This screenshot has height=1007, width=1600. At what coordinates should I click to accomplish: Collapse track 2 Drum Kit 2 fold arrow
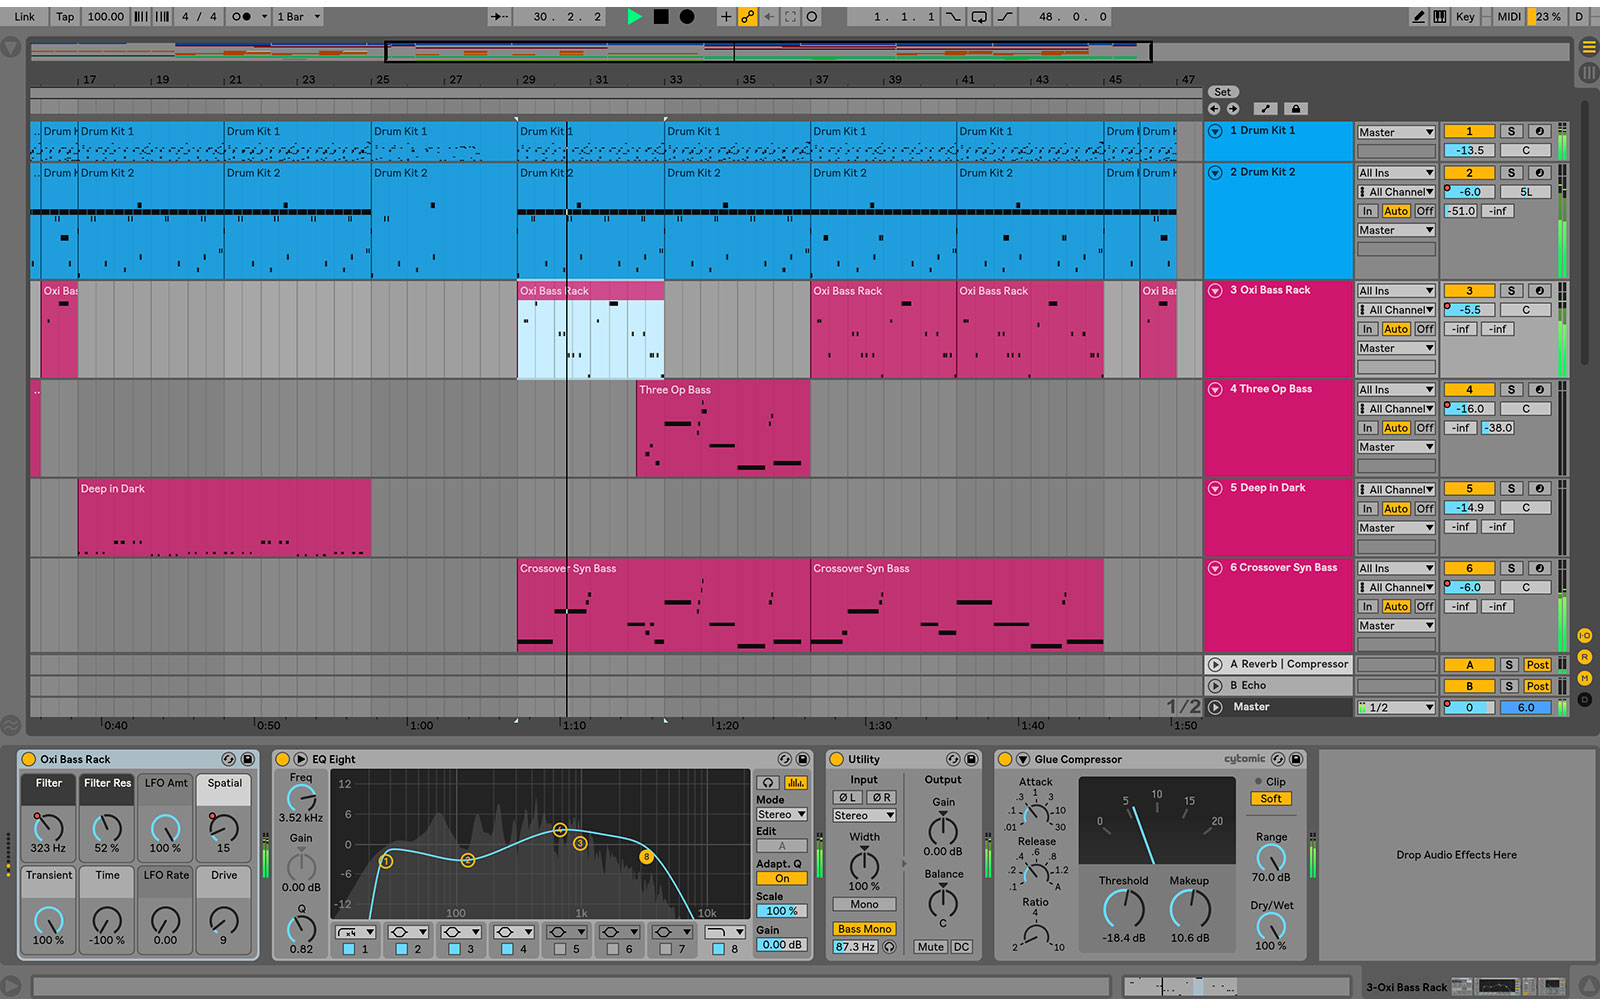click(1216, 173)
